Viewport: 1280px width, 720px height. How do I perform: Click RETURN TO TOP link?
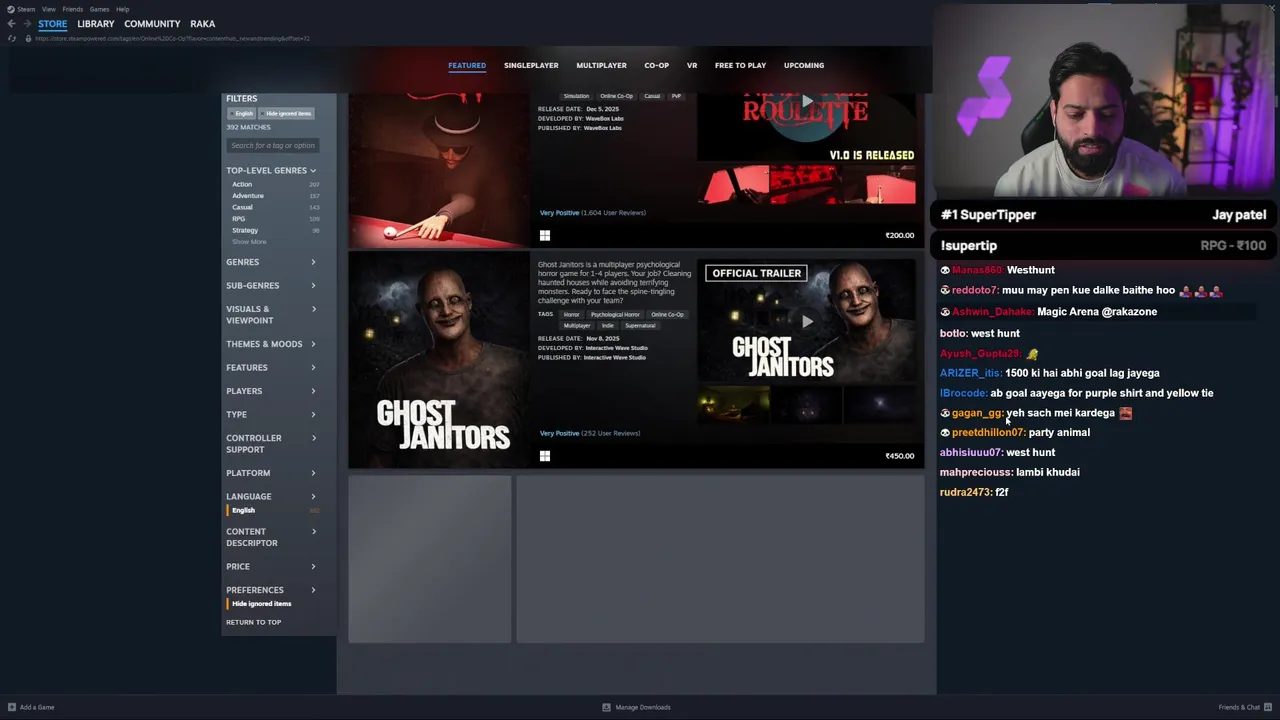pyautogui.click(x=253, y=622)
